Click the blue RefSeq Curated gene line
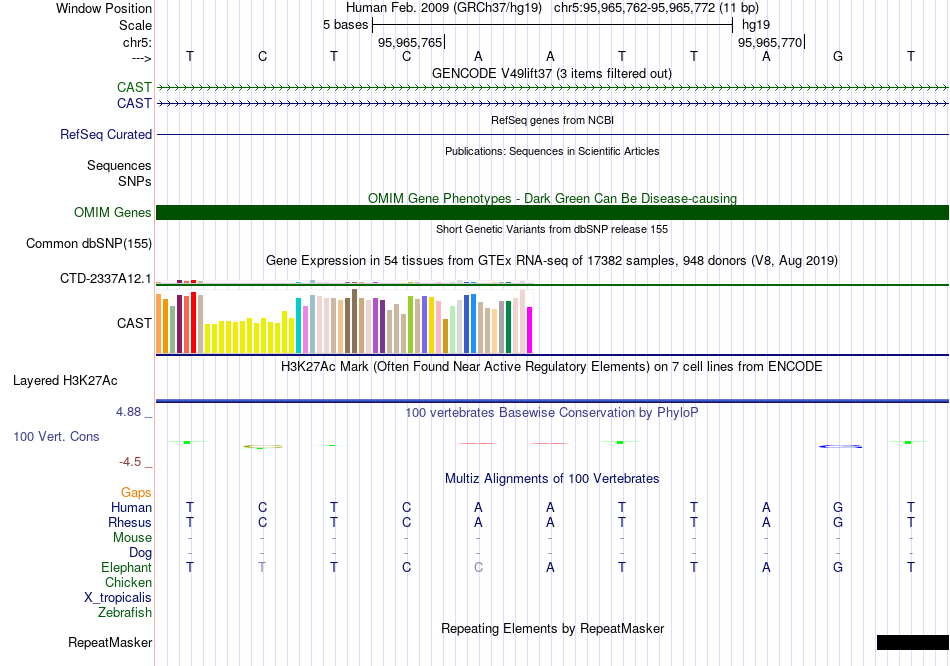The image size is (950, 666). pyautogui.click(x=552, y=135)
